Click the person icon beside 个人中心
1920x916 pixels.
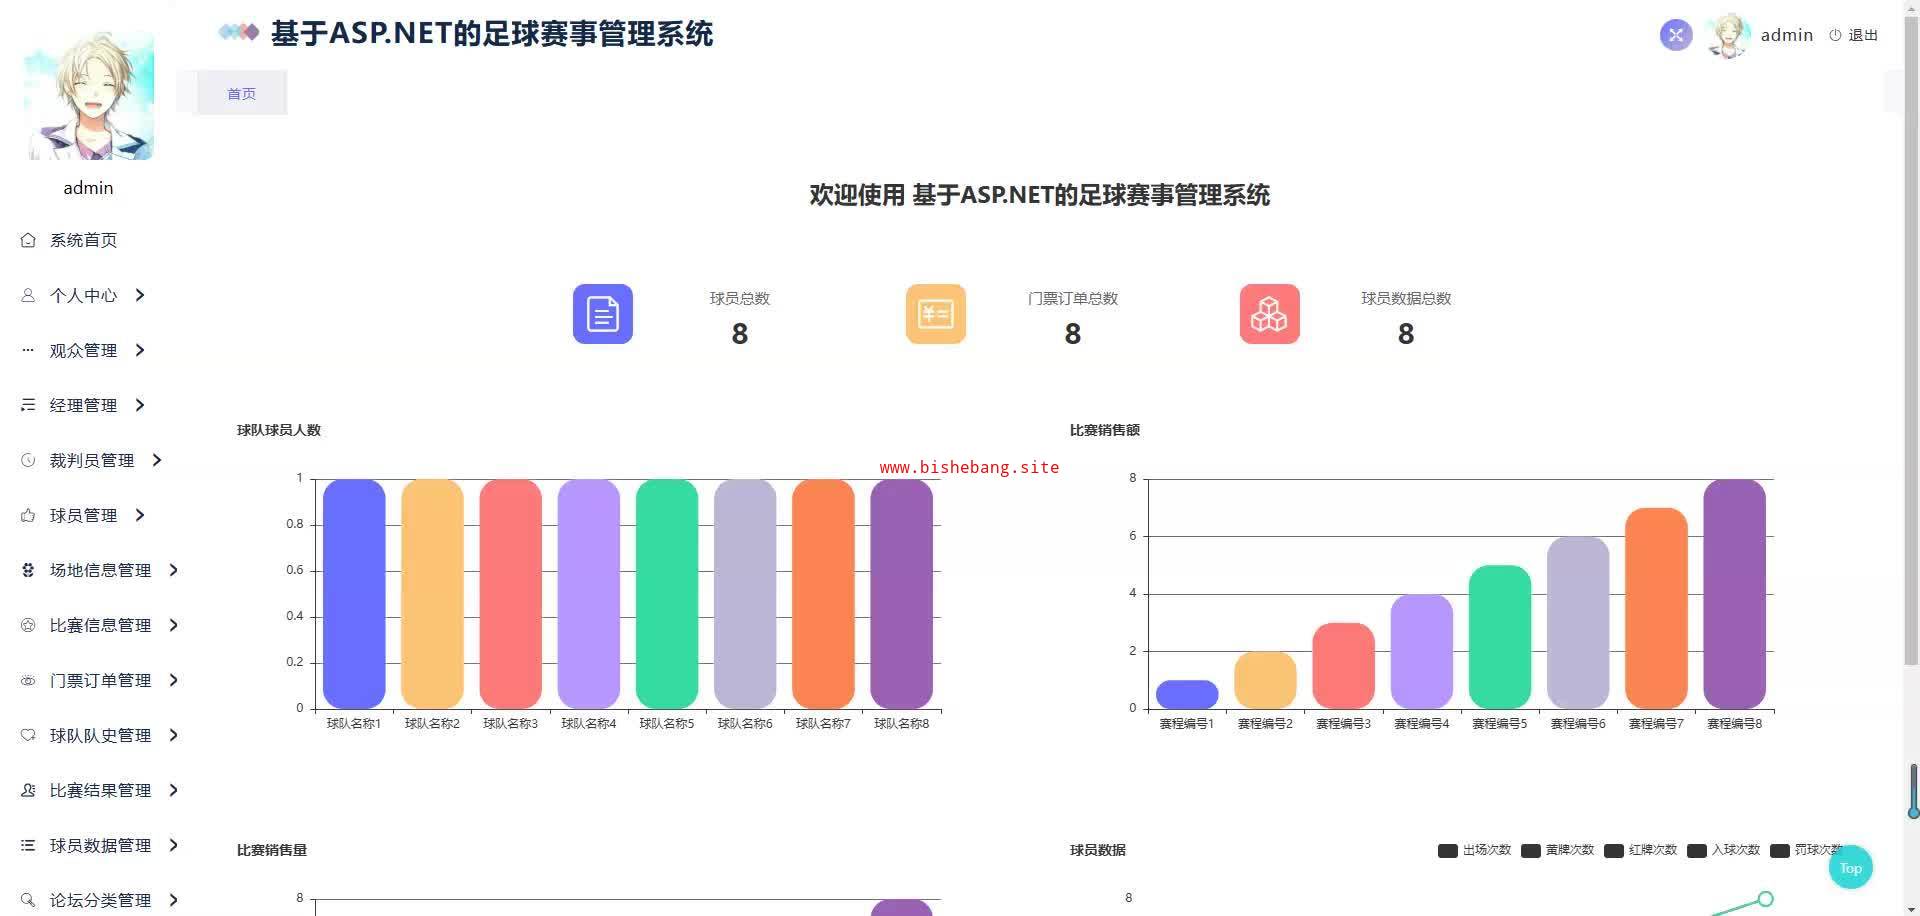click(28, 295)
